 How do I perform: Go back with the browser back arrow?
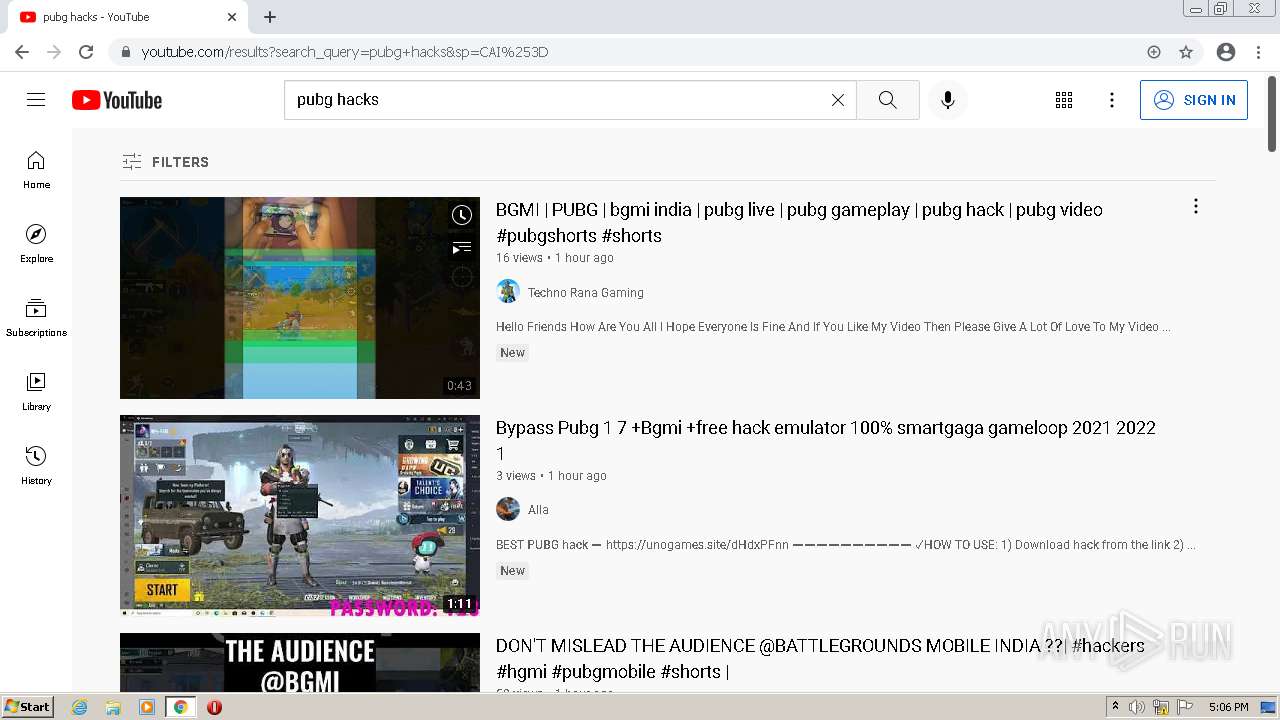point(22,52)
